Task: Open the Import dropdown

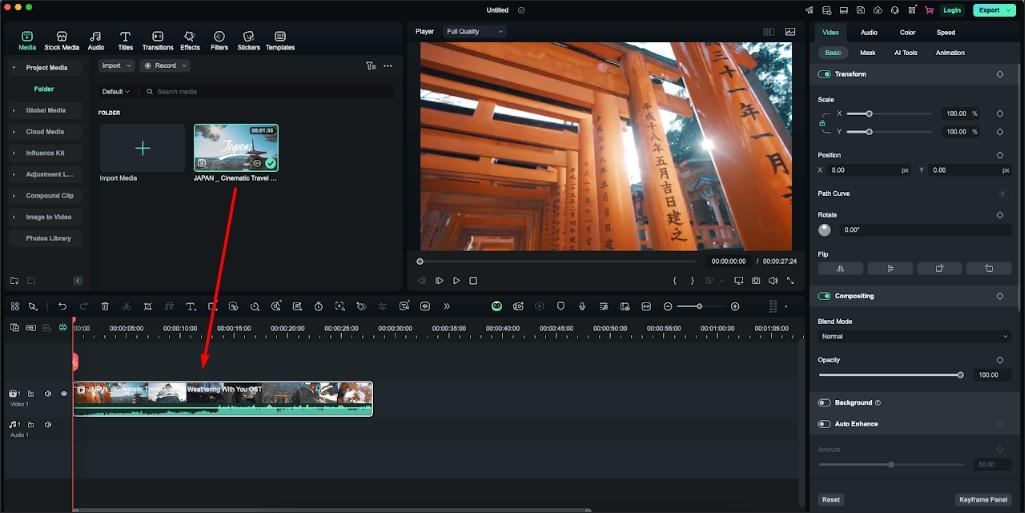Action: click(x=116, y=65)
